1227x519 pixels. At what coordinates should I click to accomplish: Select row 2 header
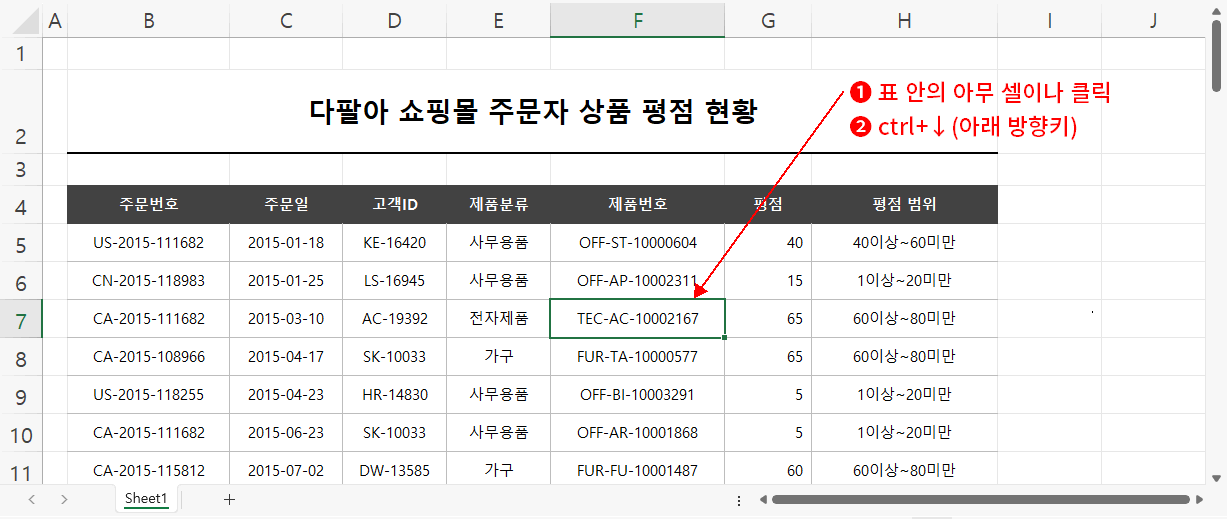click(21, 111)
